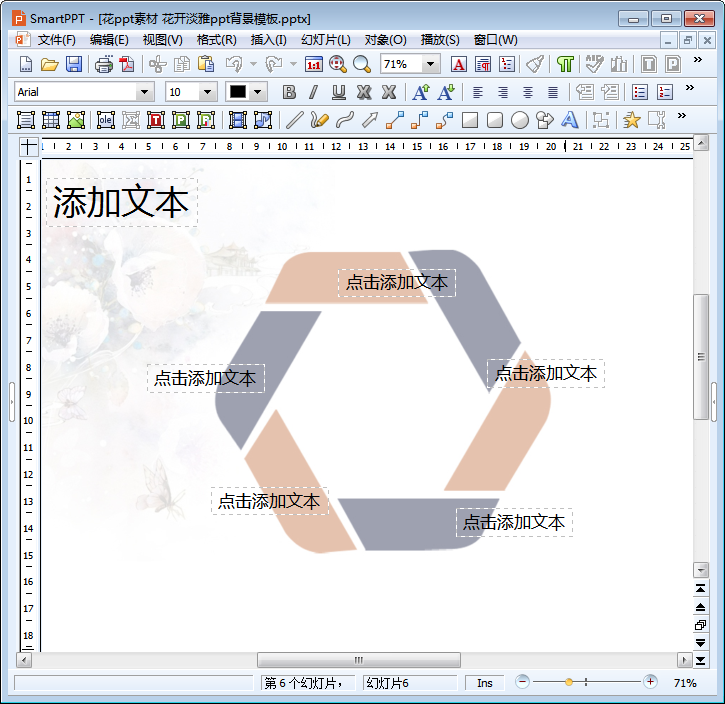The width and height of the screenshot is (725, 704).
Task: Click the 添加文本 title placeholder
Action: pyautogui.click(x=122, y=202)
